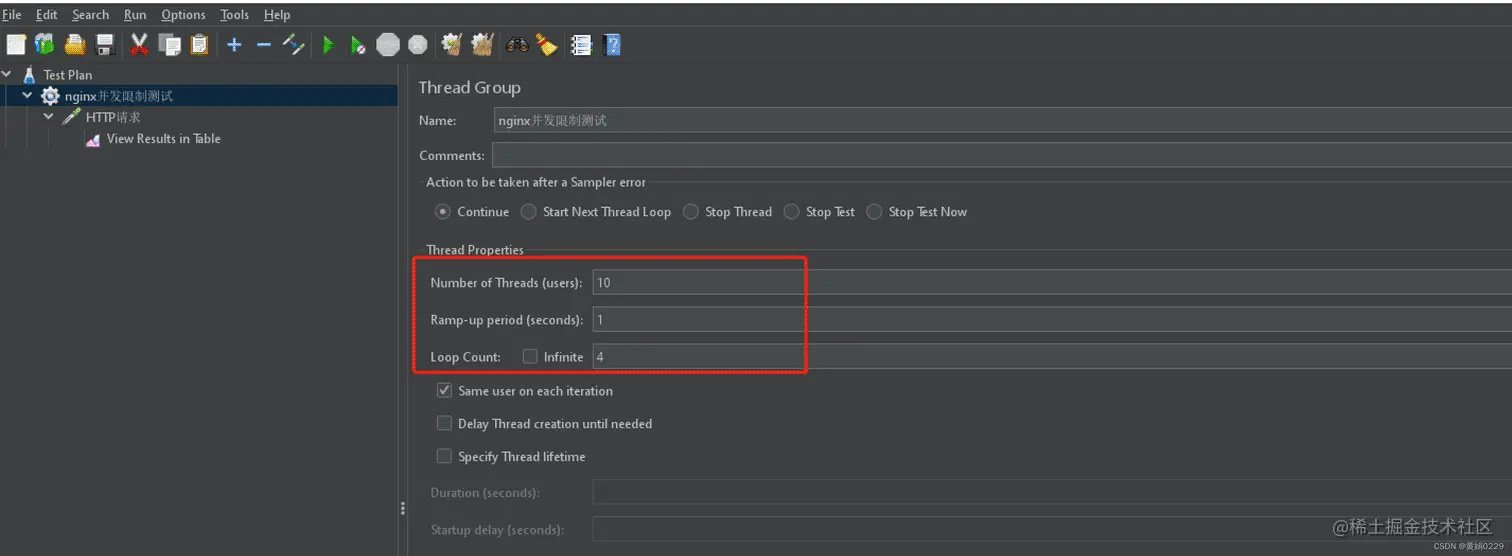Click the HTTP请求 sampler pipette icon
1512x556 pixels.
pyautogui.click(x=71, y=117)
